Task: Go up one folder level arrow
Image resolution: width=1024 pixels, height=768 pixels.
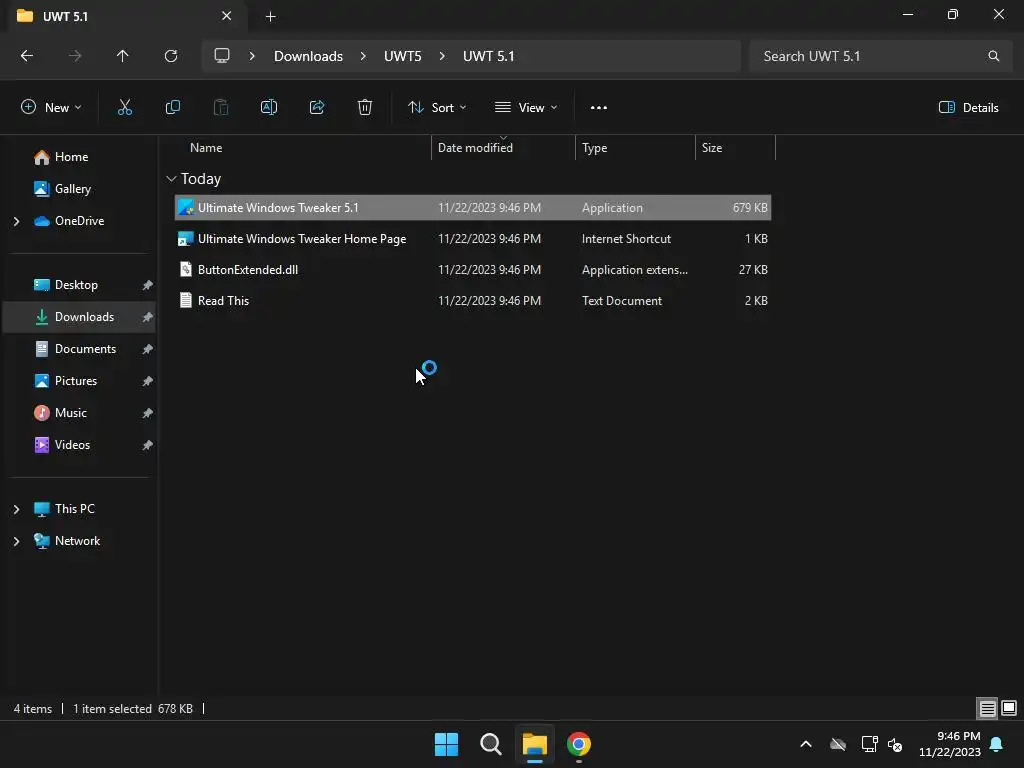Action: [x=123, y=56]
